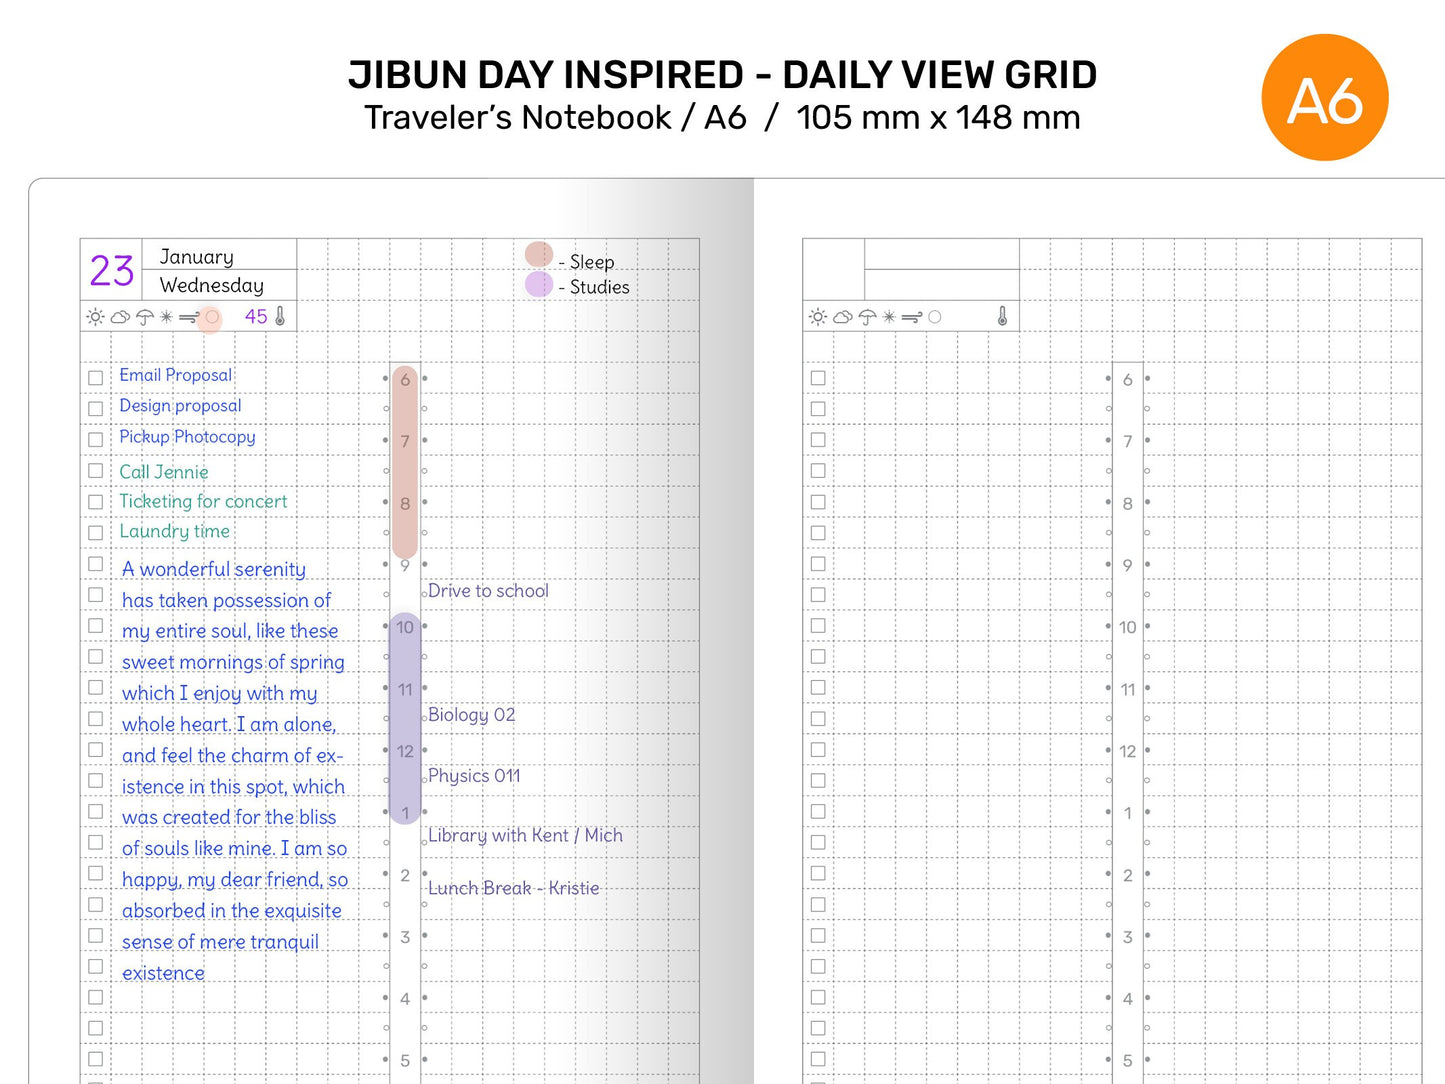Viewport: 1445px width, 1084px height.
Task: Click hour 9 on the right page timeline
Action: (x=1128, y=565)
